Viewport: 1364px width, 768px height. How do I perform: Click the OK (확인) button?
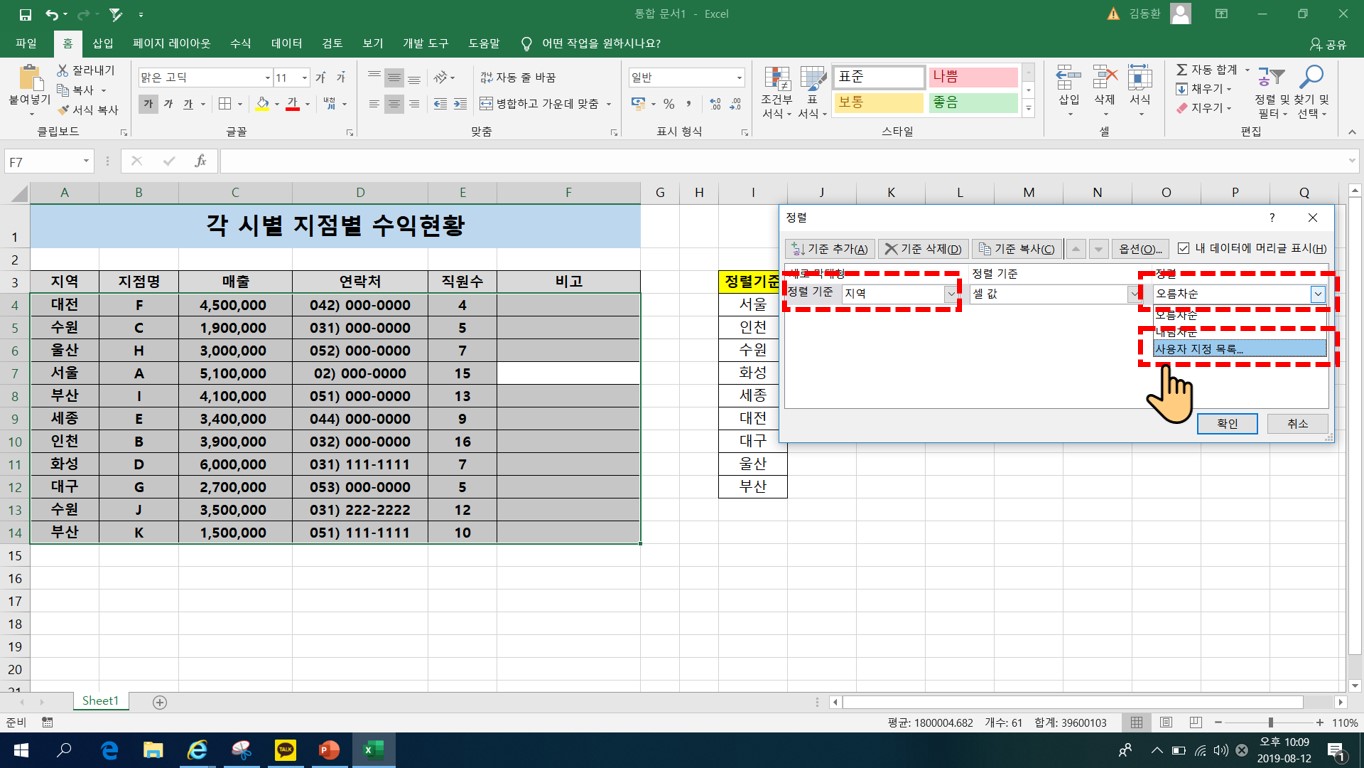[x=1227, y=424]
